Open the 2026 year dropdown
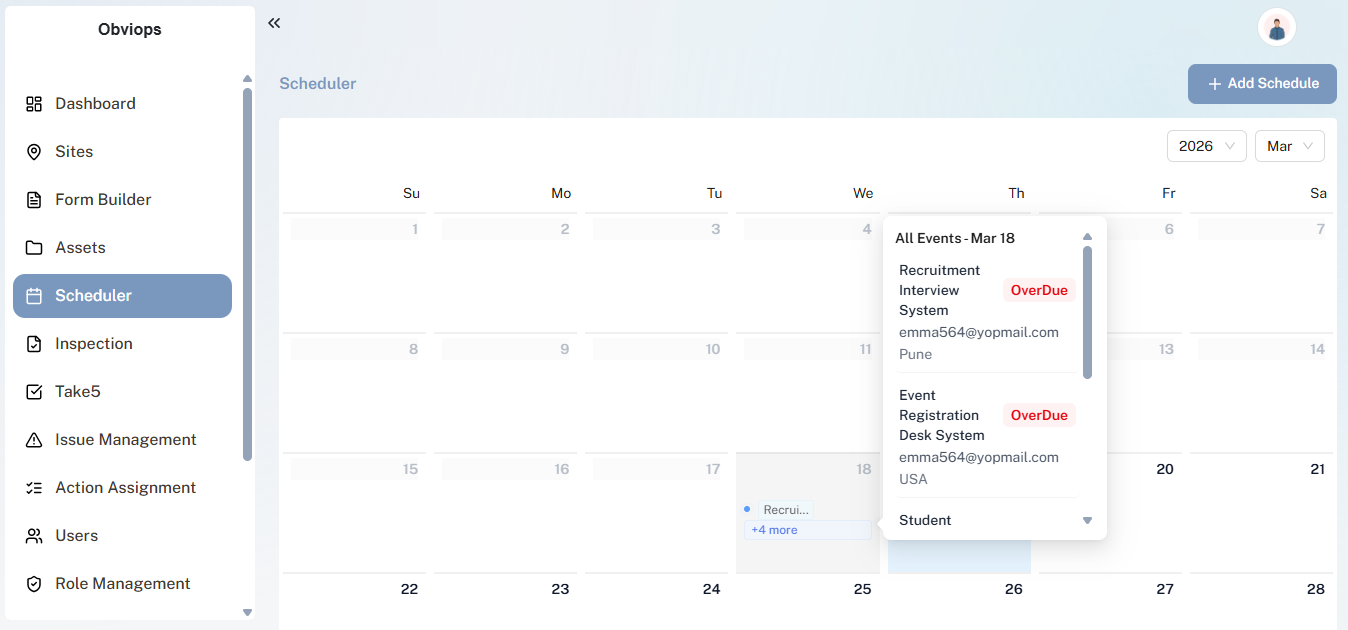Image resolution: width=1348 pixels, height=630 pixels. [x=1206, y=145]
